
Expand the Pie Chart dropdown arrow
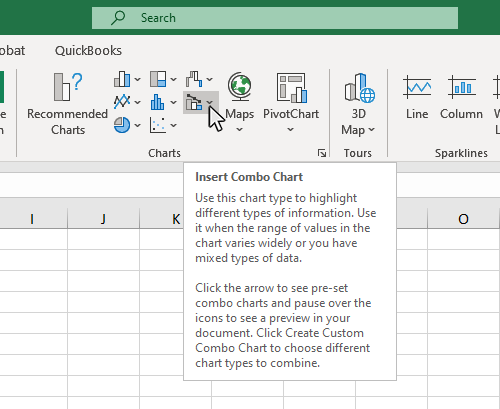[x=138, y=125]
